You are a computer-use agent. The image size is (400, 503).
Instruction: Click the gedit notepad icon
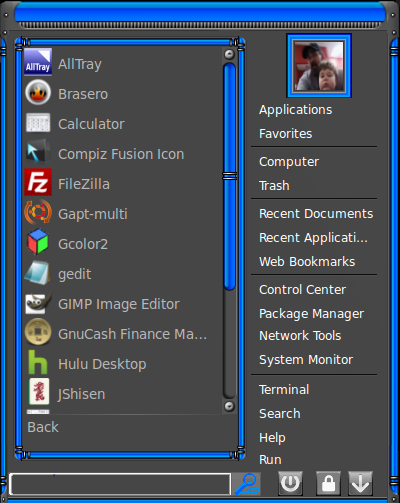click(x=37, y=273)
